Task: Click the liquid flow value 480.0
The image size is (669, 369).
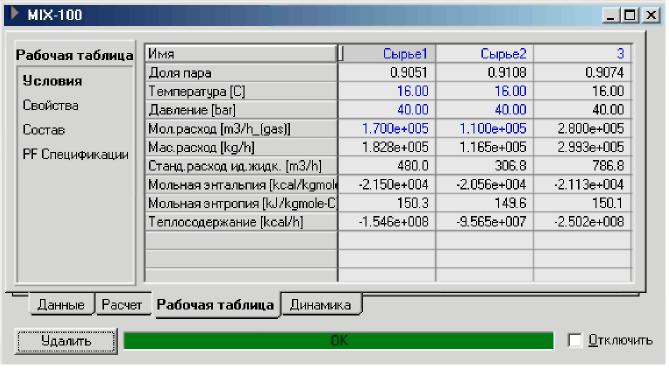Action: (387, 166)
